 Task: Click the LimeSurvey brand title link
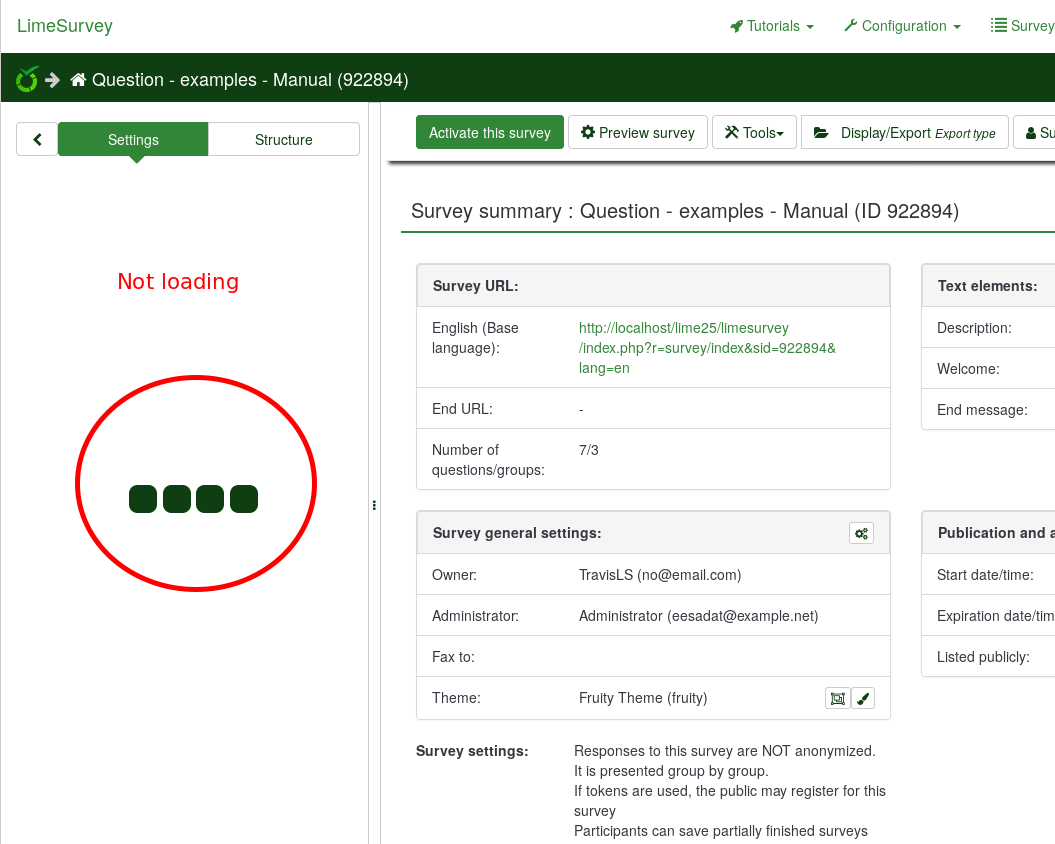65,26
